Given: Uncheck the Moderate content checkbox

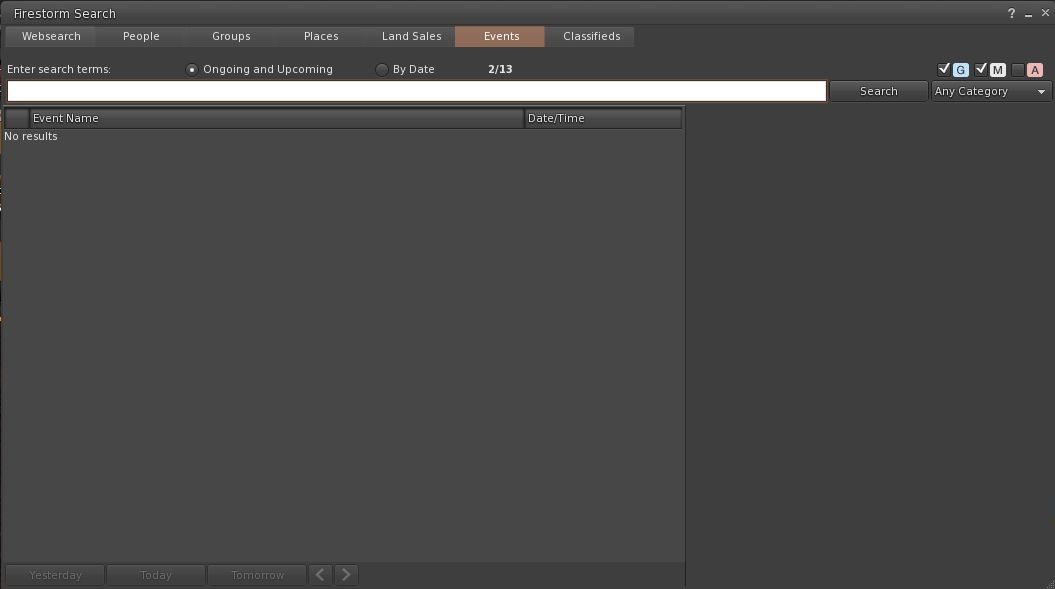Looking at the screenshot, I should pyautogui.click(x=981, y=69).
